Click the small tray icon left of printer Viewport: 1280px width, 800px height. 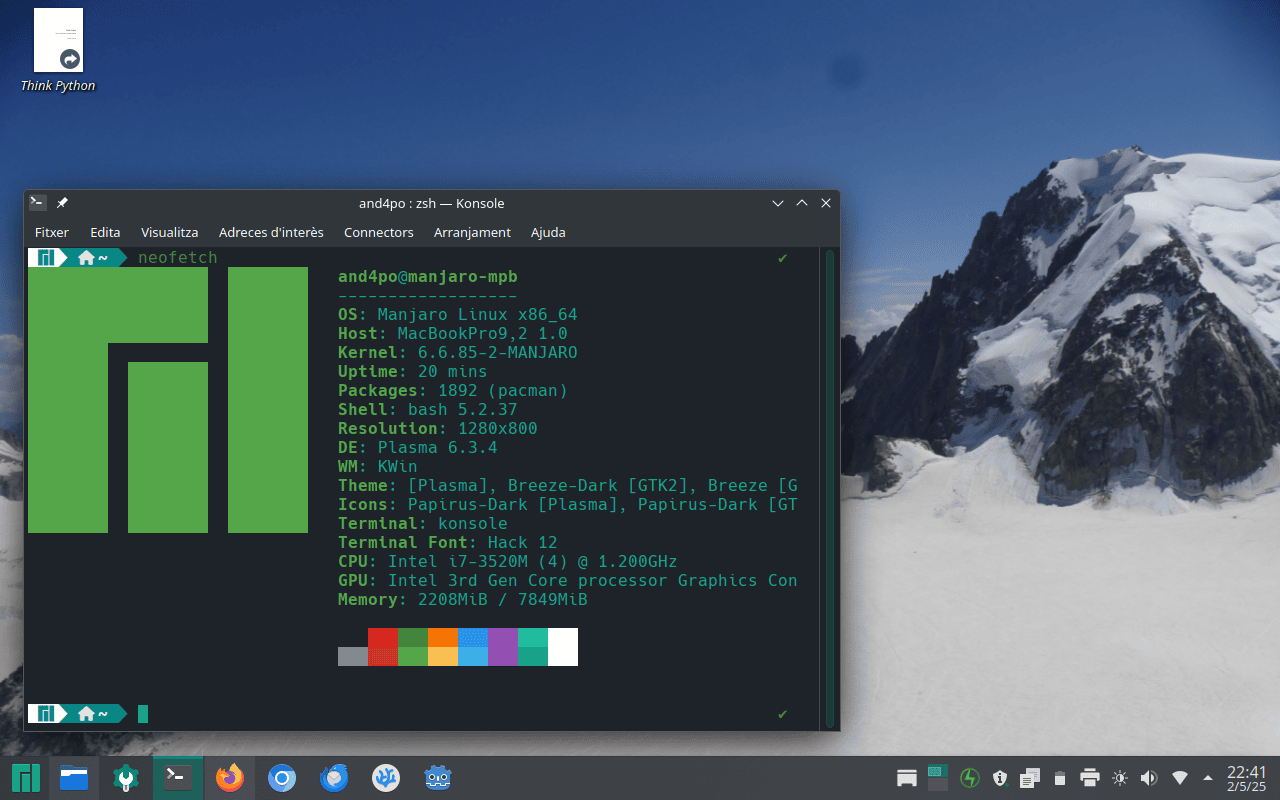pyautogui.click(x=1060, y=778)
